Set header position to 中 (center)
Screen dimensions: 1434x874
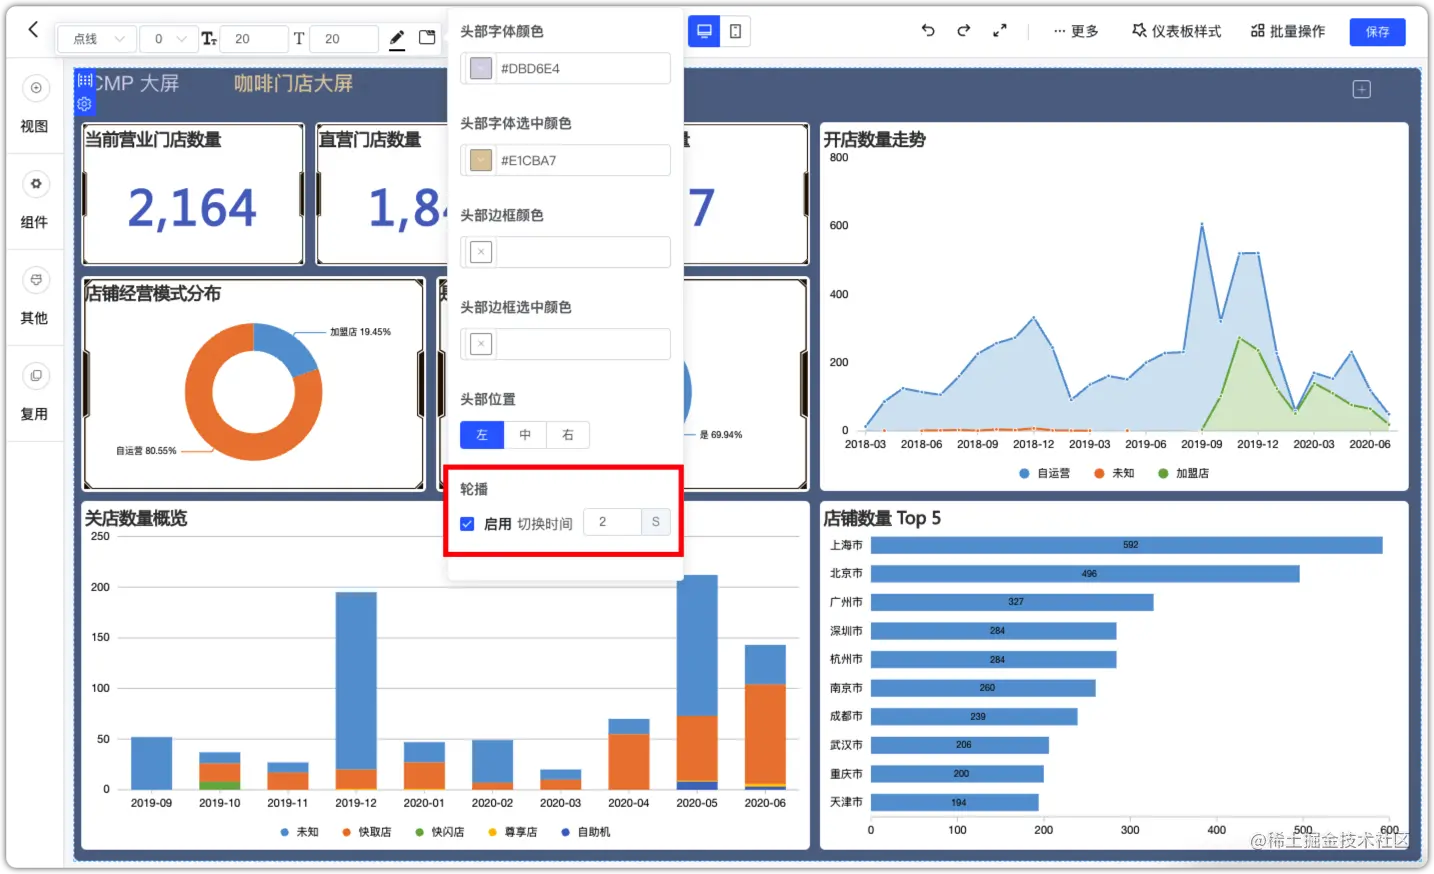(525, 435)
